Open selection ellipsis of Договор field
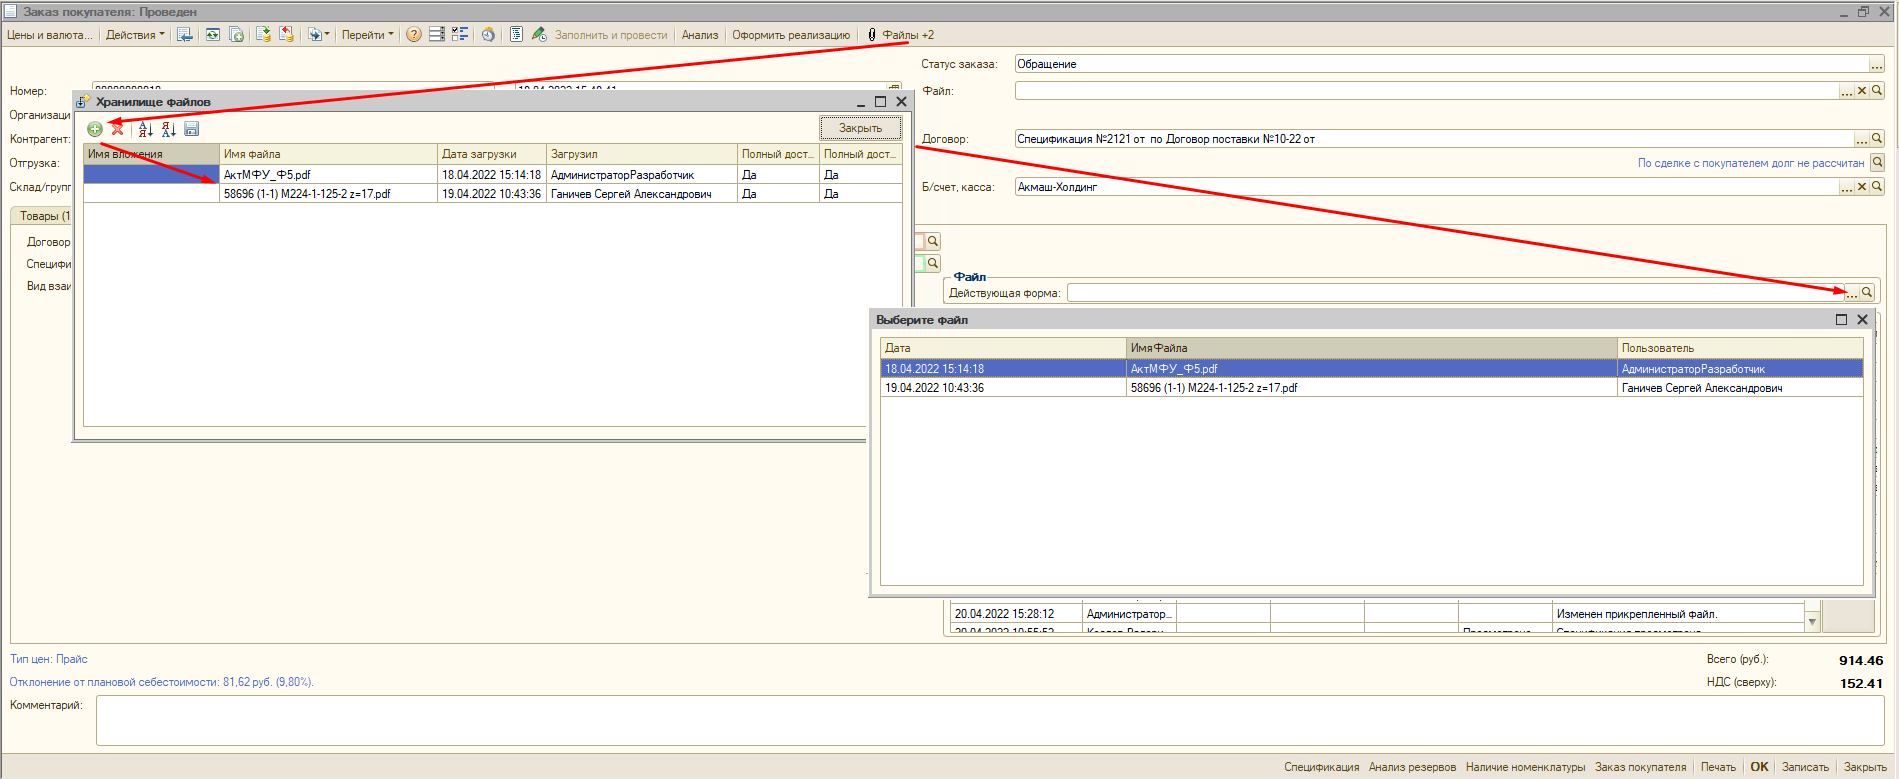The image size is (1899, 779). [1862, 139]
